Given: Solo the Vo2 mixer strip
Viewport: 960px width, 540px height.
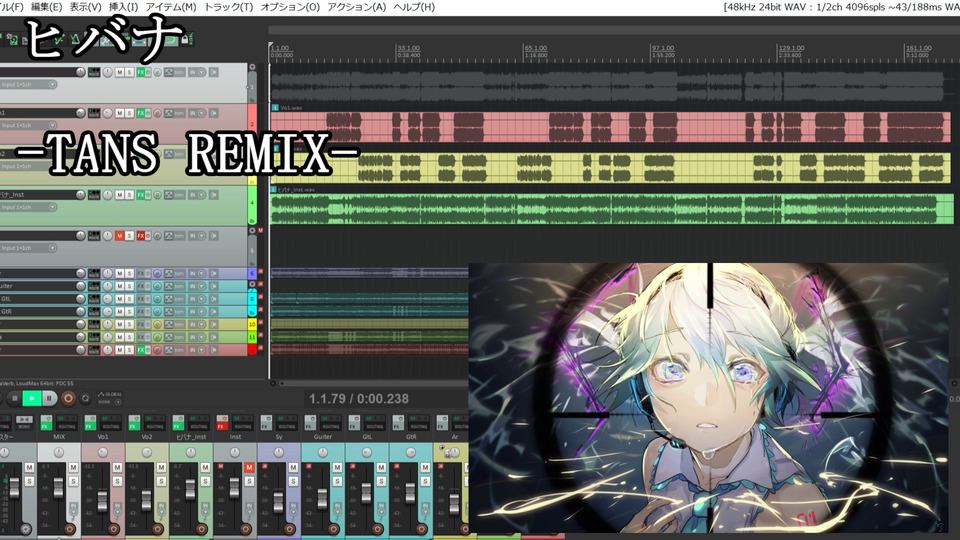Looking at the screenshot, I should pos(162,481).
